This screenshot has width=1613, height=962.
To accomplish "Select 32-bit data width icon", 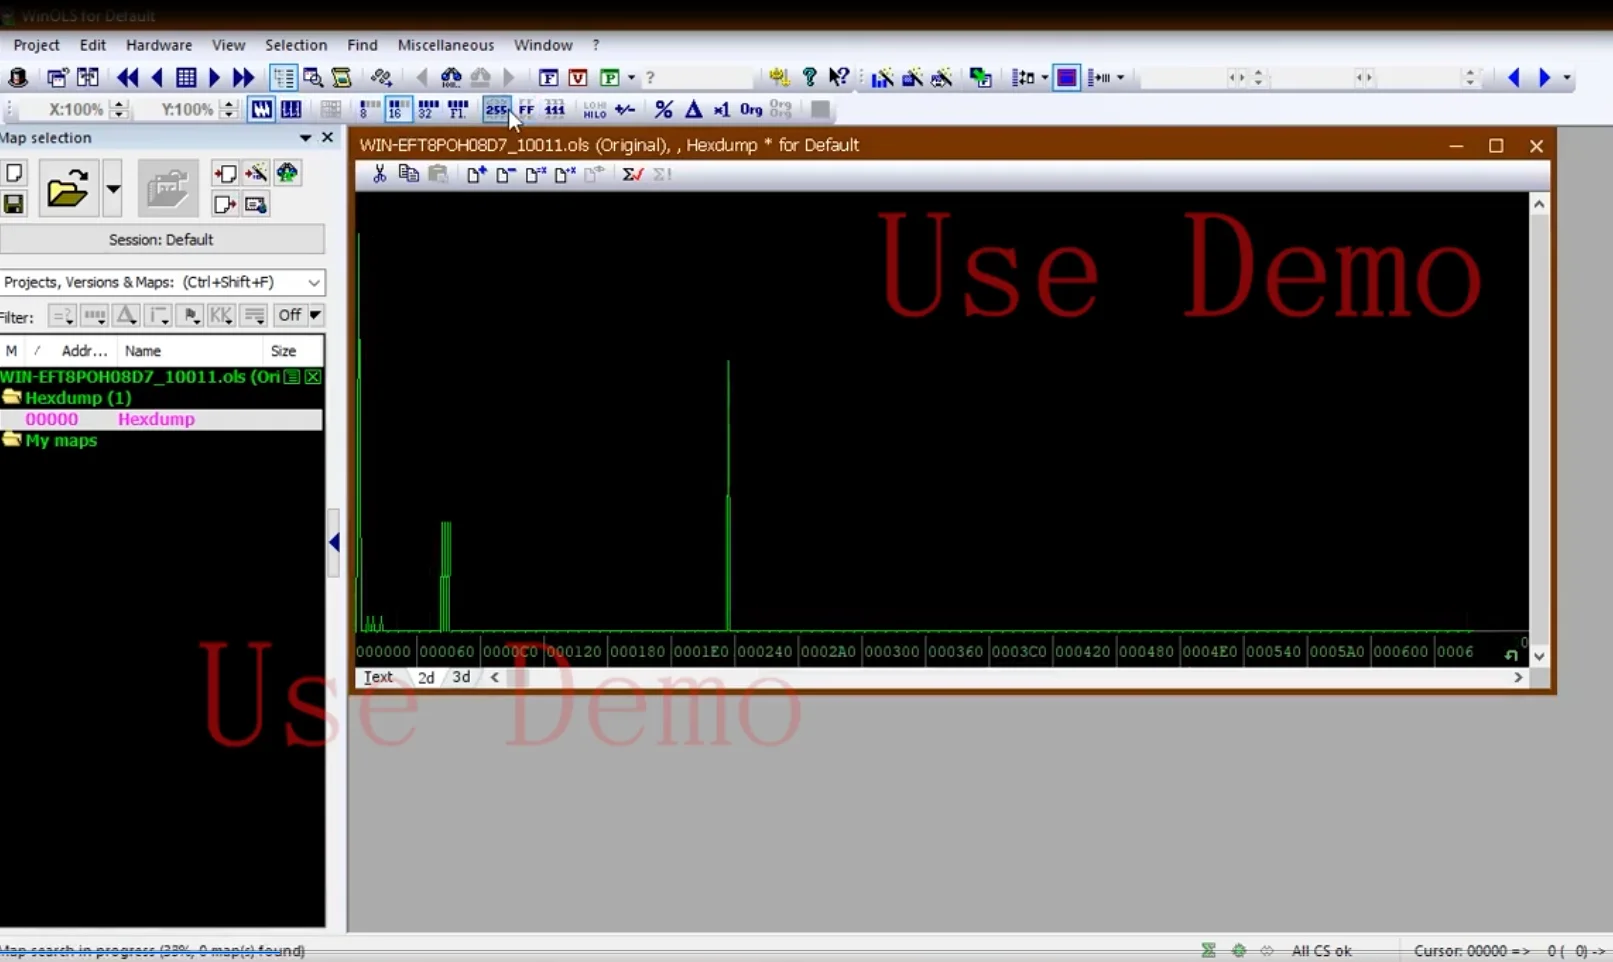I will coord(428,109).
